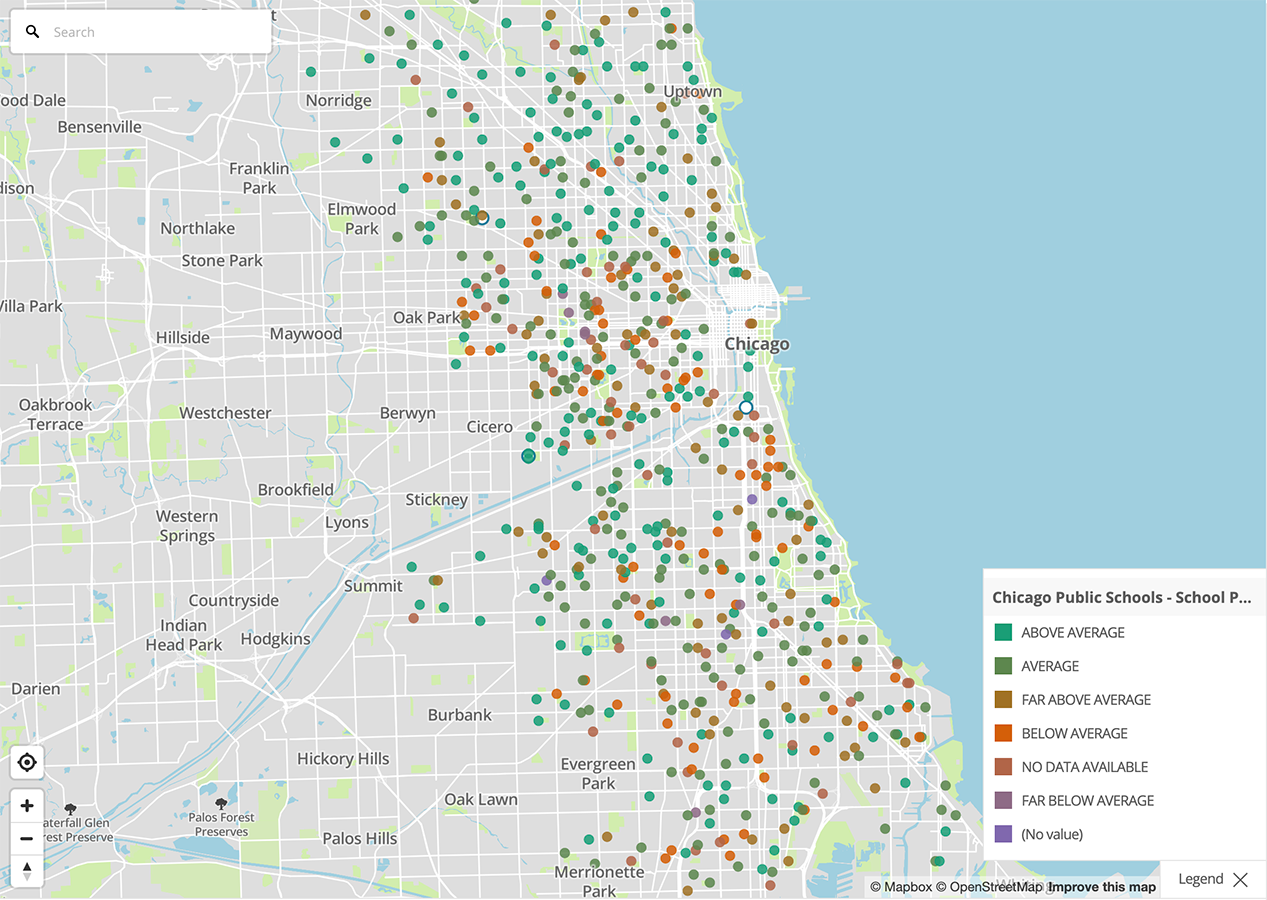Zoom in with the plus button
The image size is (1267, 900).
point(27,805)
